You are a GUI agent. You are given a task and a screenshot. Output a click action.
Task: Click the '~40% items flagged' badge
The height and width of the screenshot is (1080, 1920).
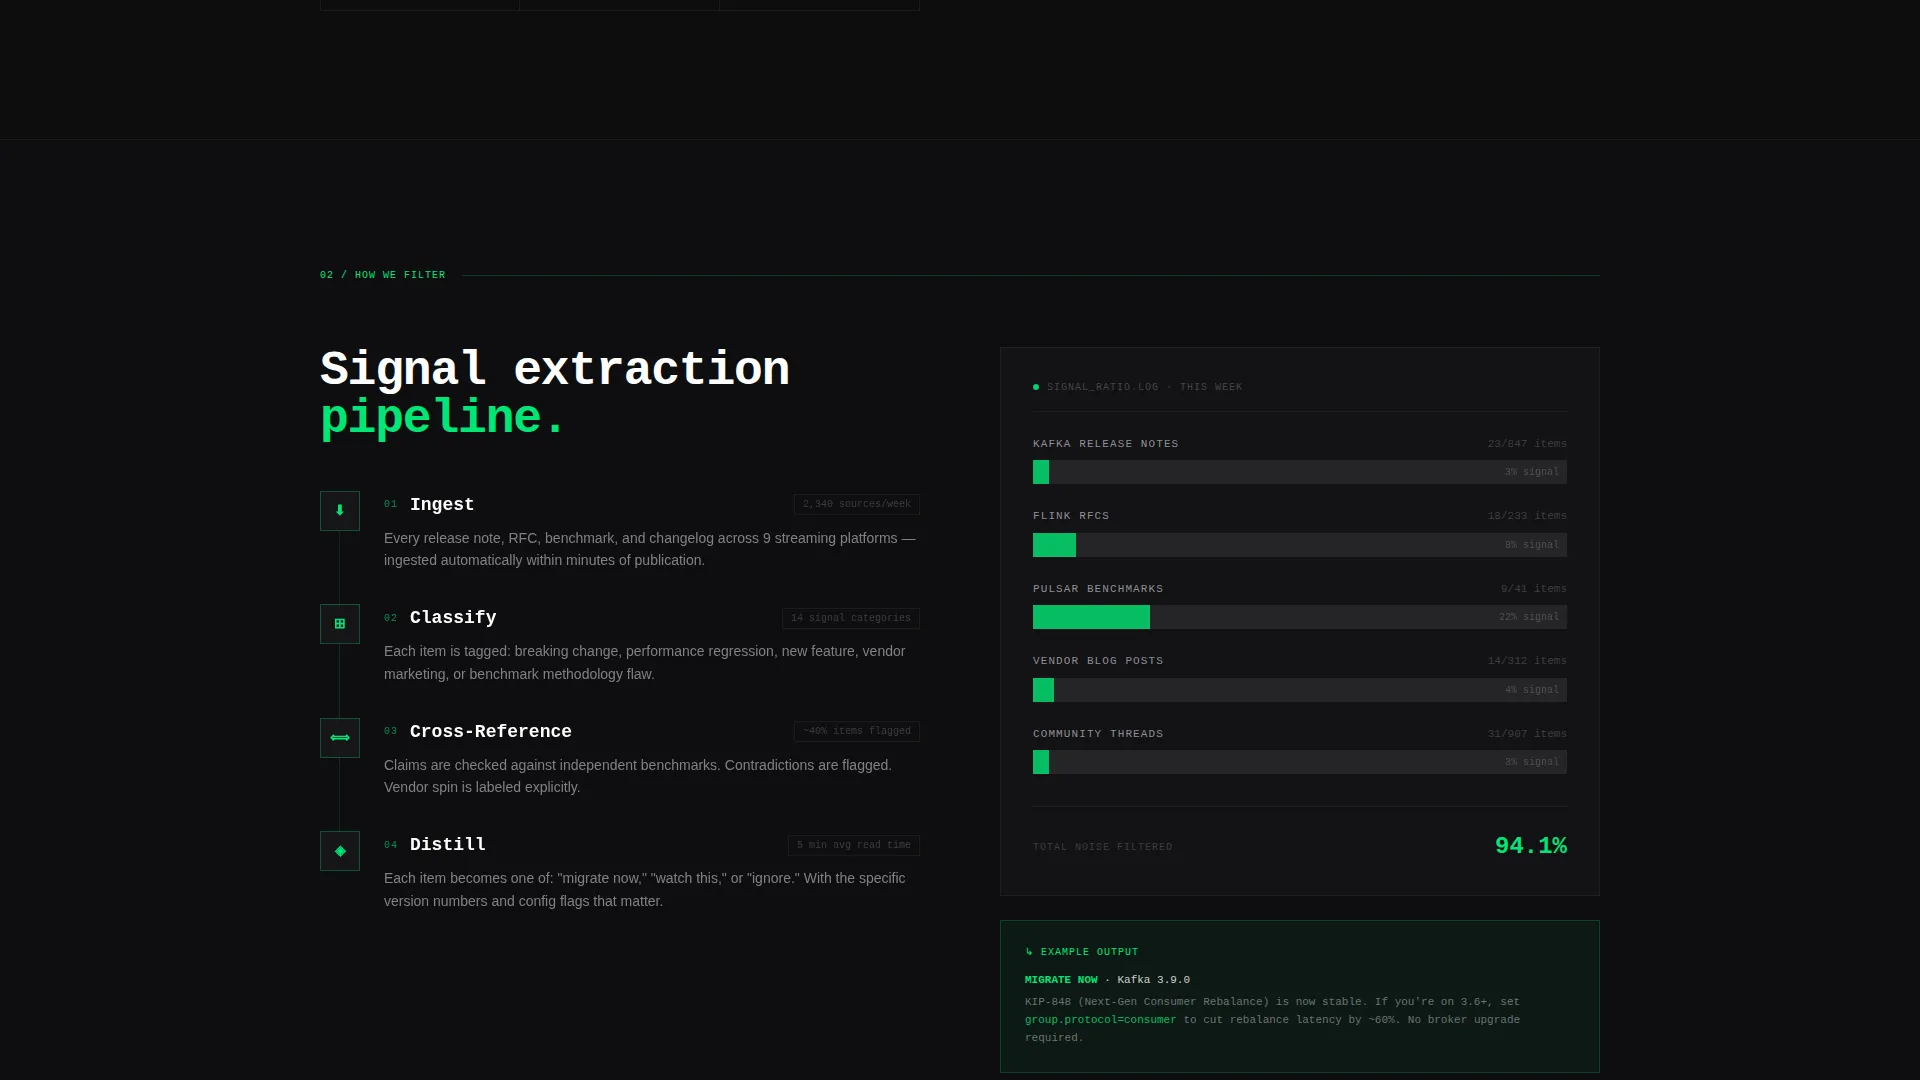pyautogui.click(x=857, y=732)
